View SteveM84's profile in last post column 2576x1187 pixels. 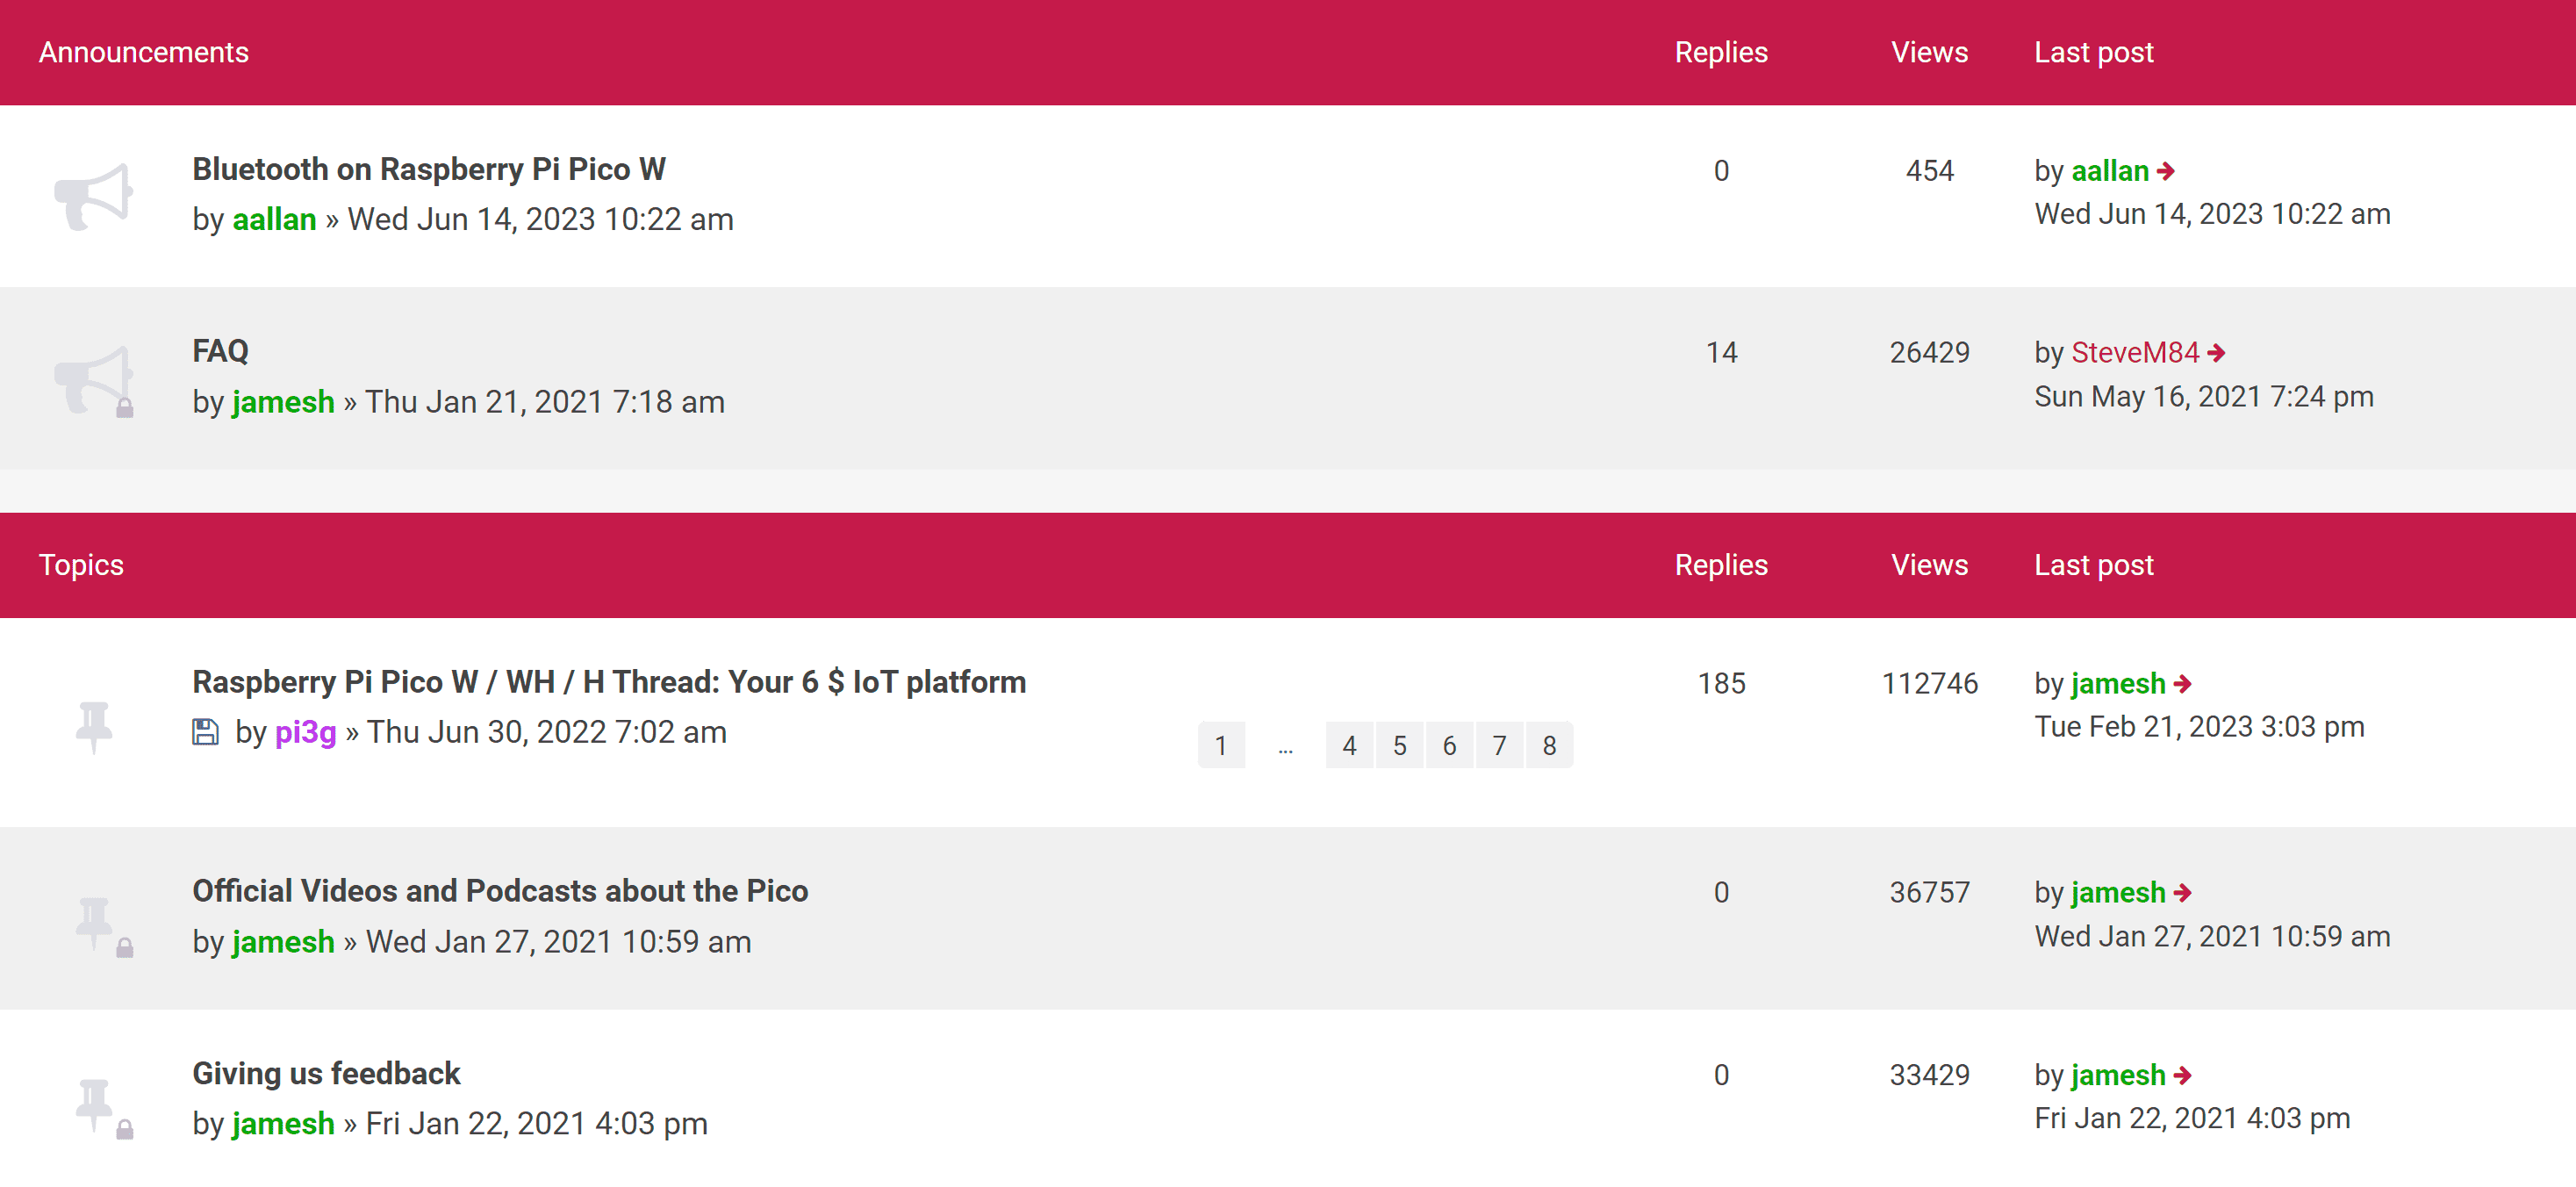[2135, 353]
